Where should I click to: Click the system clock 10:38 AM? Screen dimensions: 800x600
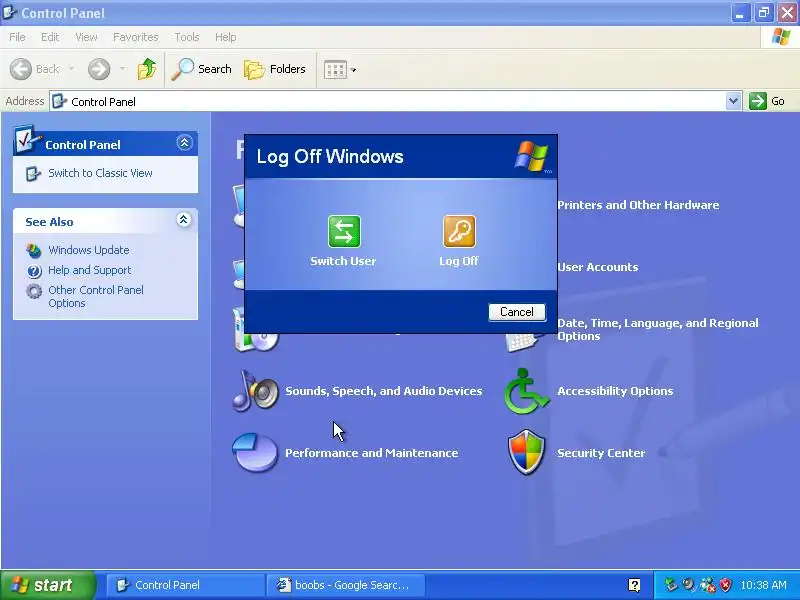point(763,585)
